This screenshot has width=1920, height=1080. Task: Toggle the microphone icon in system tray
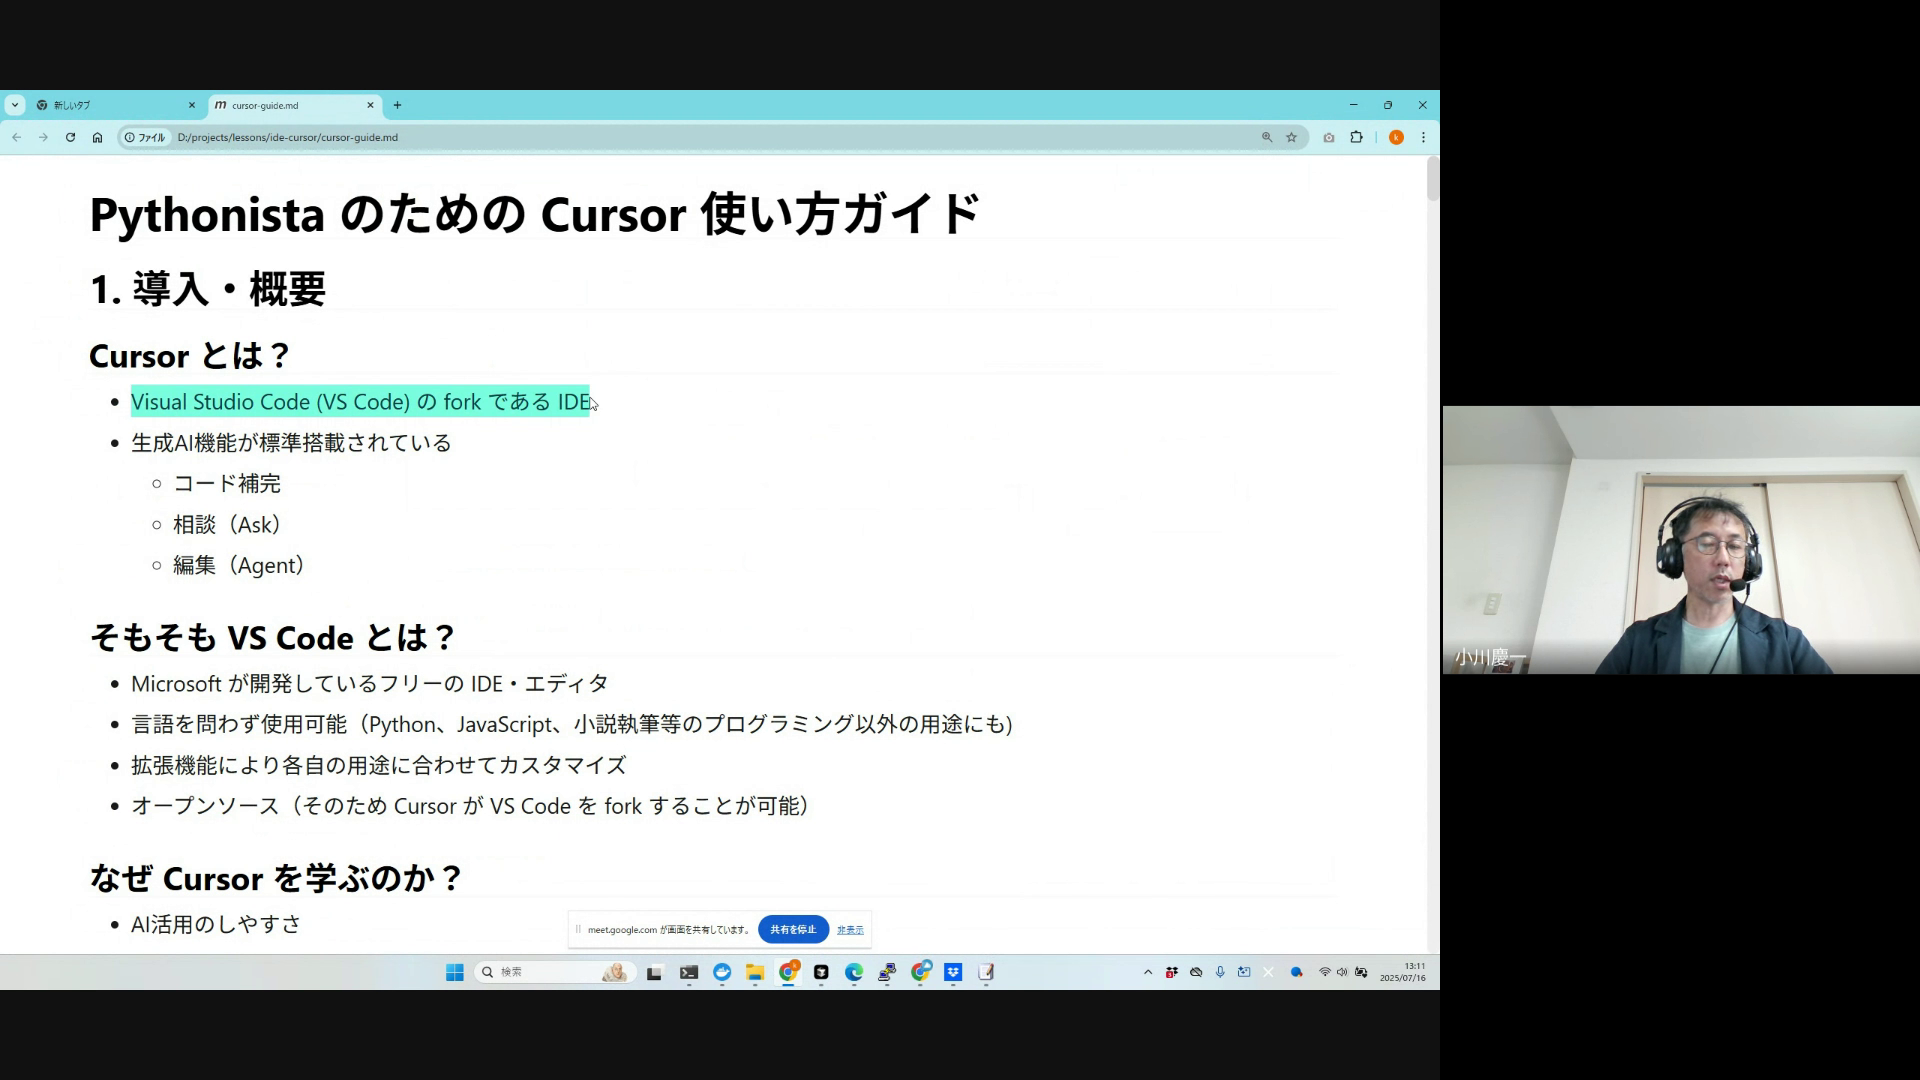point(1220,972)
